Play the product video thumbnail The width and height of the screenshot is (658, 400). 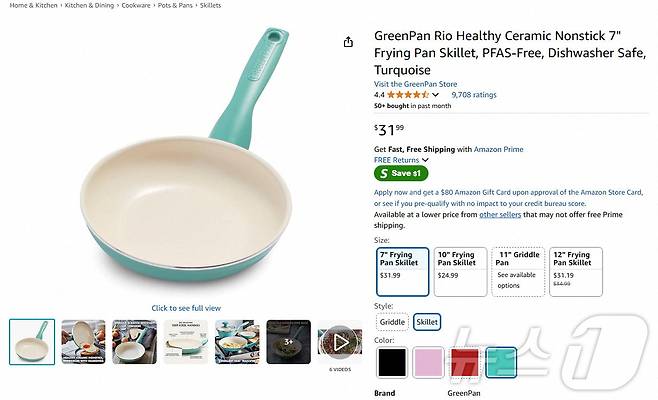pos(340,342)
